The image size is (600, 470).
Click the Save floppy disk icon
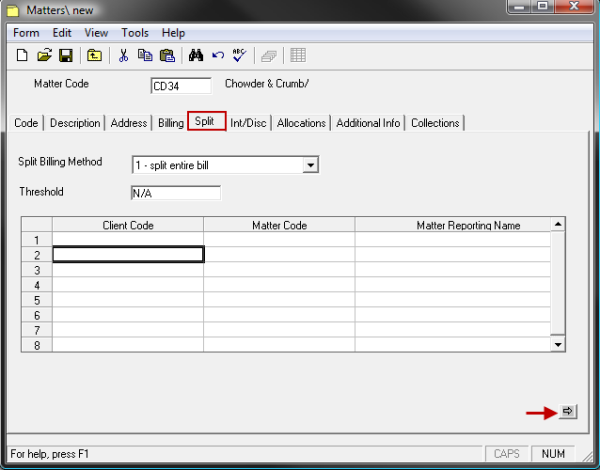point(65,55)
